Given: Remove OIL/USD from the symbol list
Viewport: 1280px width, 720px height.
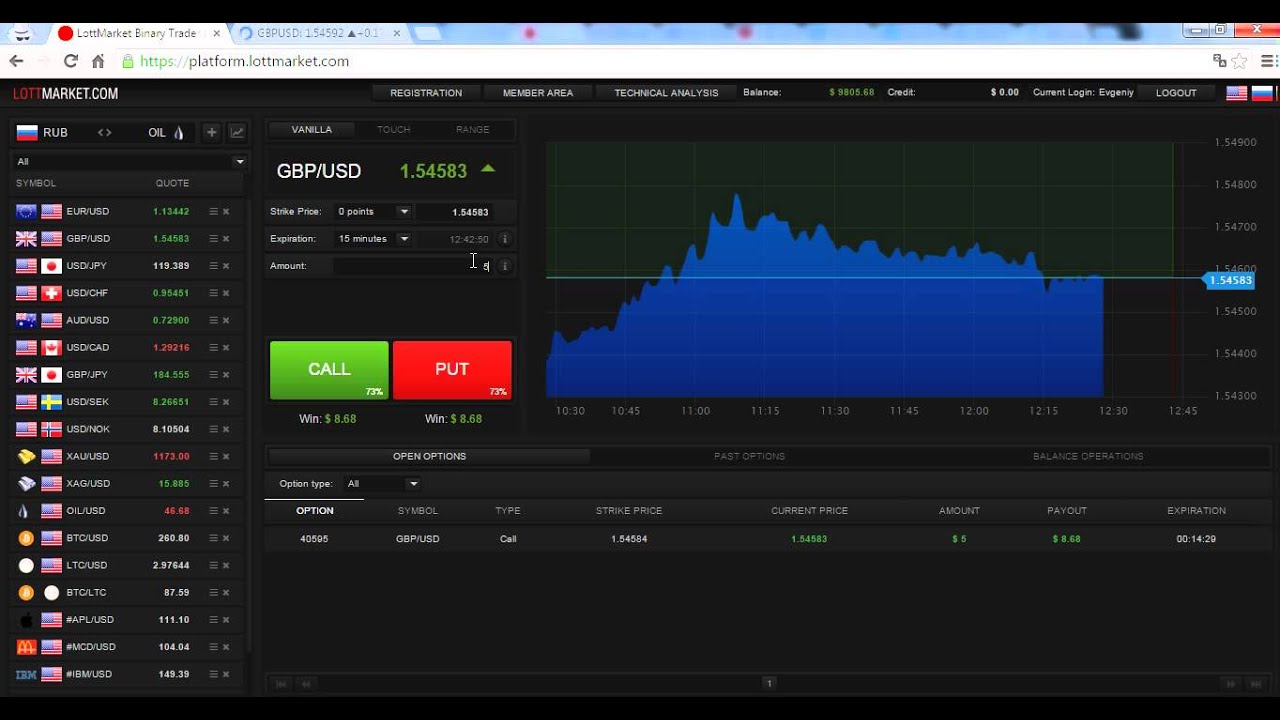Looking at the screenshot, I should (x=226, y=511).
